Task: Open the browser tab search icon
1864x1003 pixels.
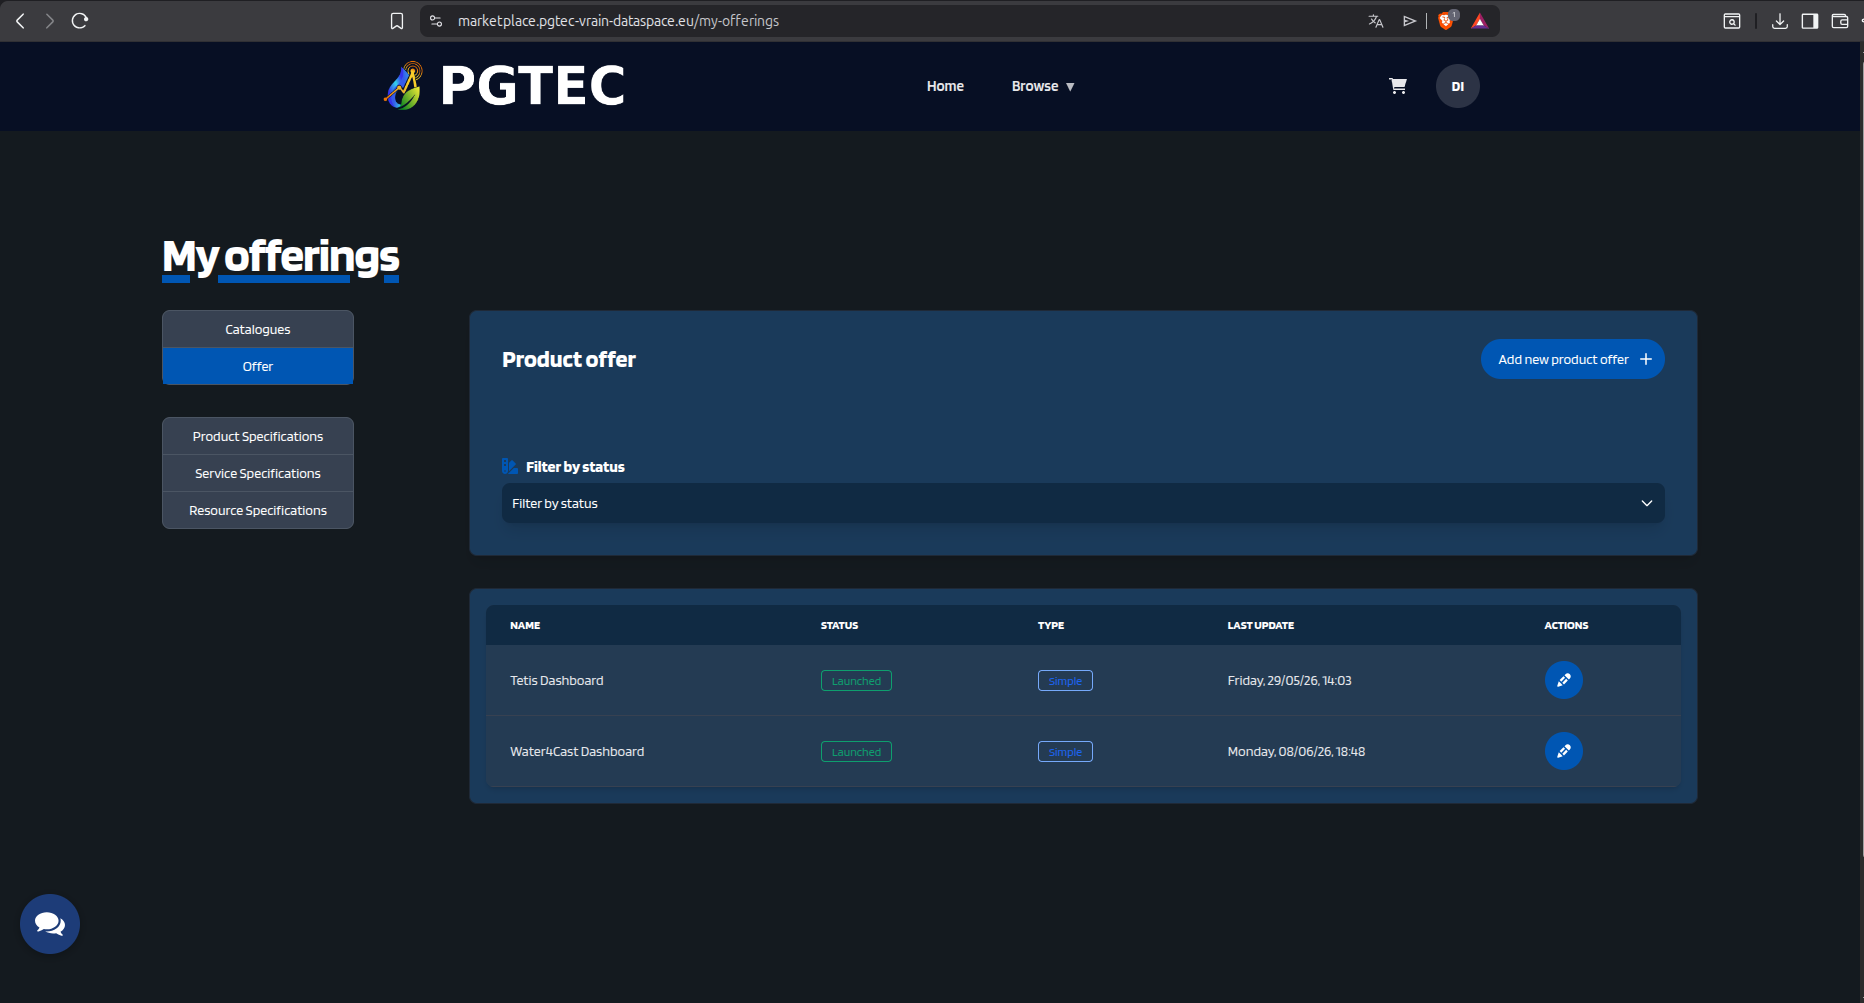Action: coord(1732,21)
